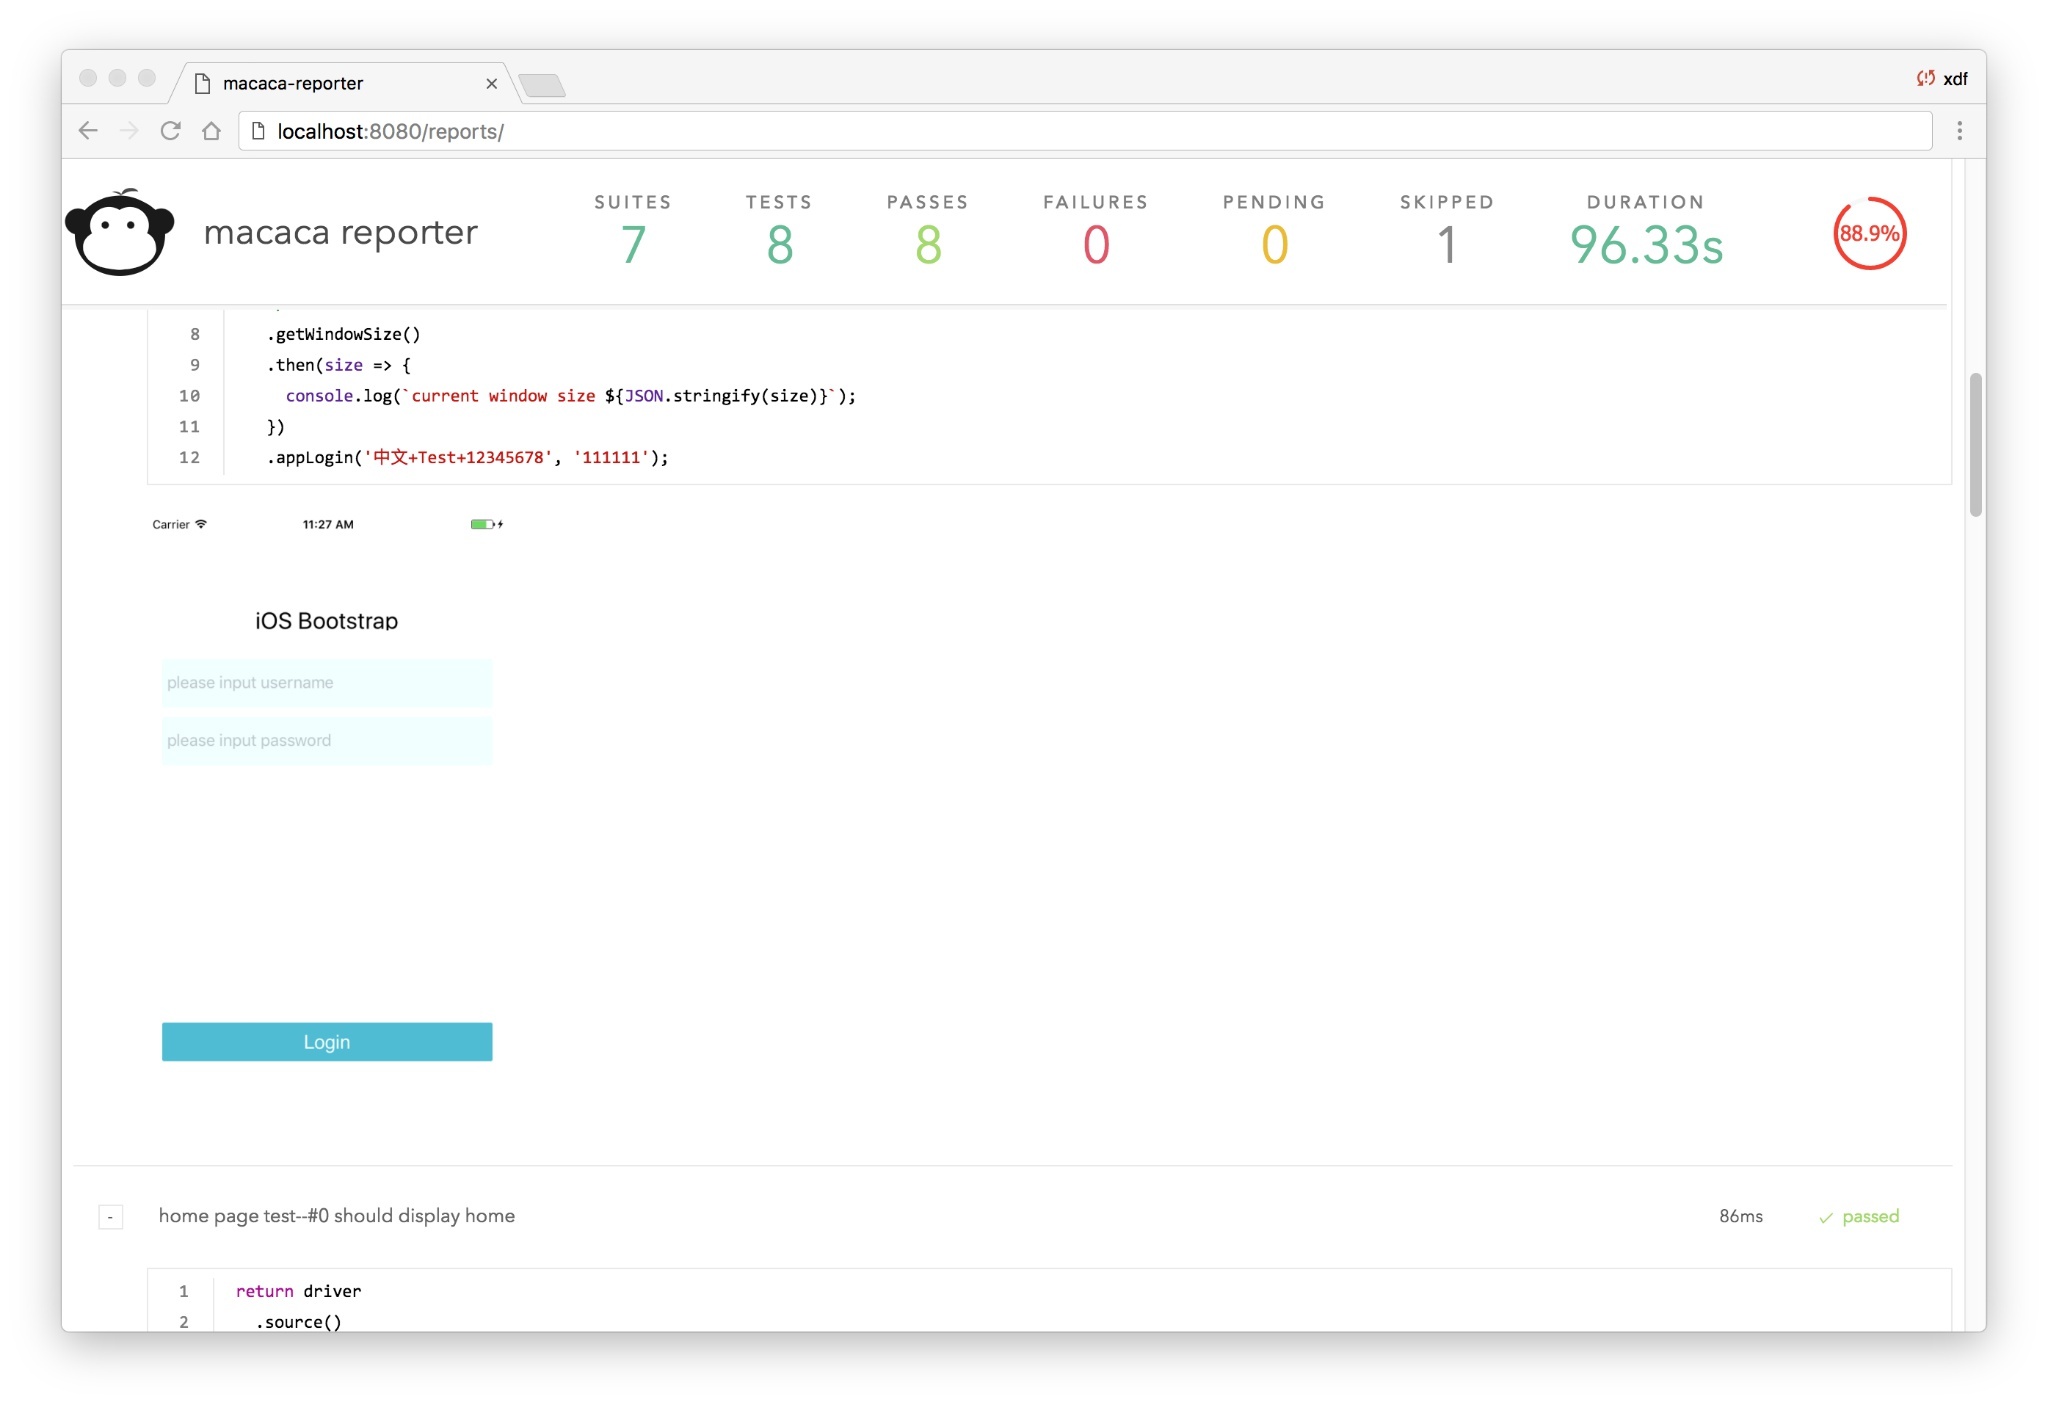The height and width of the screenshot is (1404, 2048).
Task: Click the Skipped count filter
Action: click(1446, 244)
